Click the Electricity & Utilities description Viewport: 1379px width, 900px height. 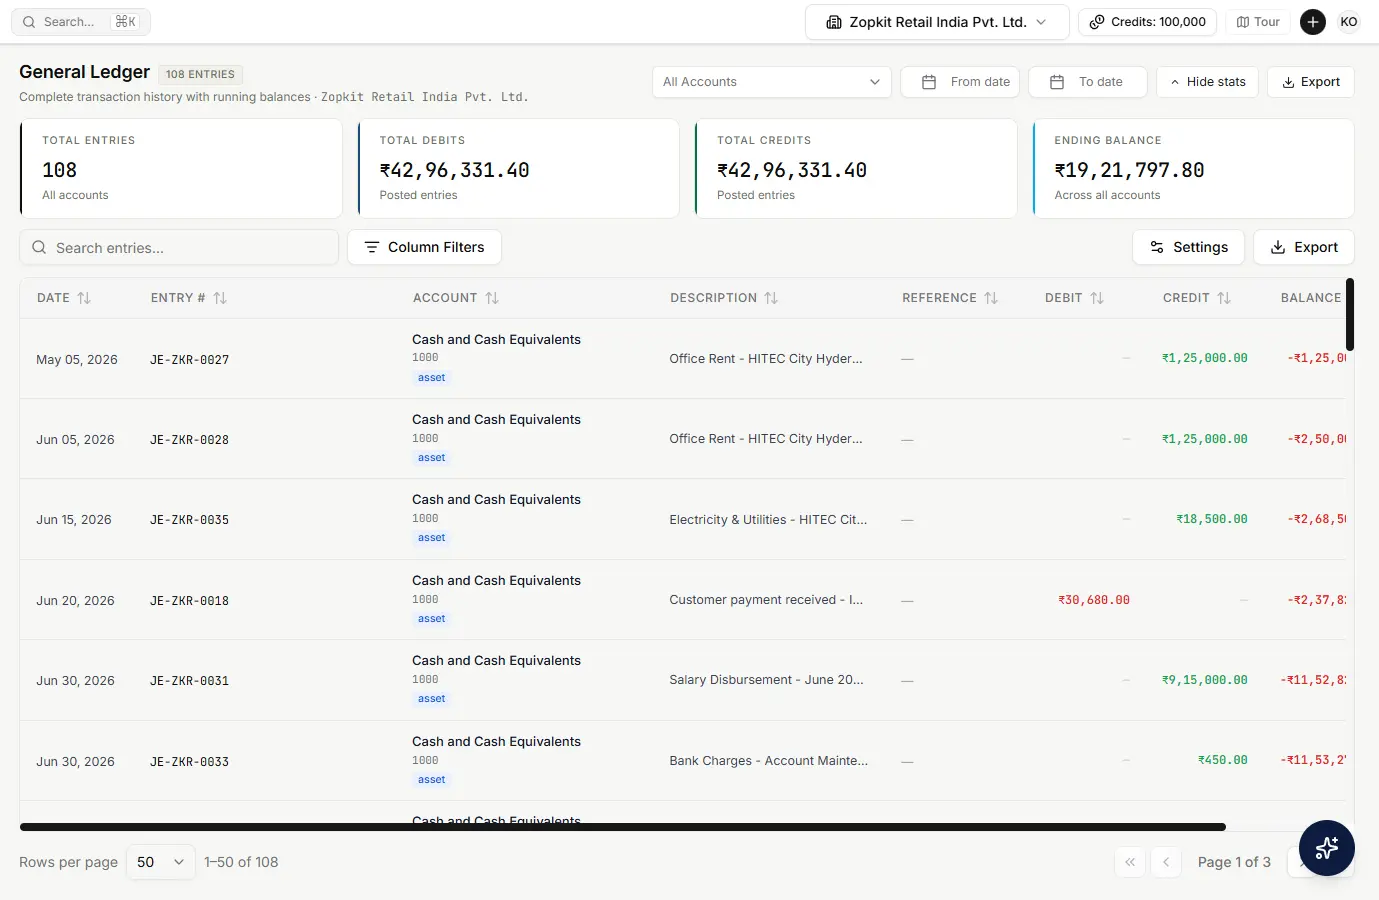click(x=768, y=520)
